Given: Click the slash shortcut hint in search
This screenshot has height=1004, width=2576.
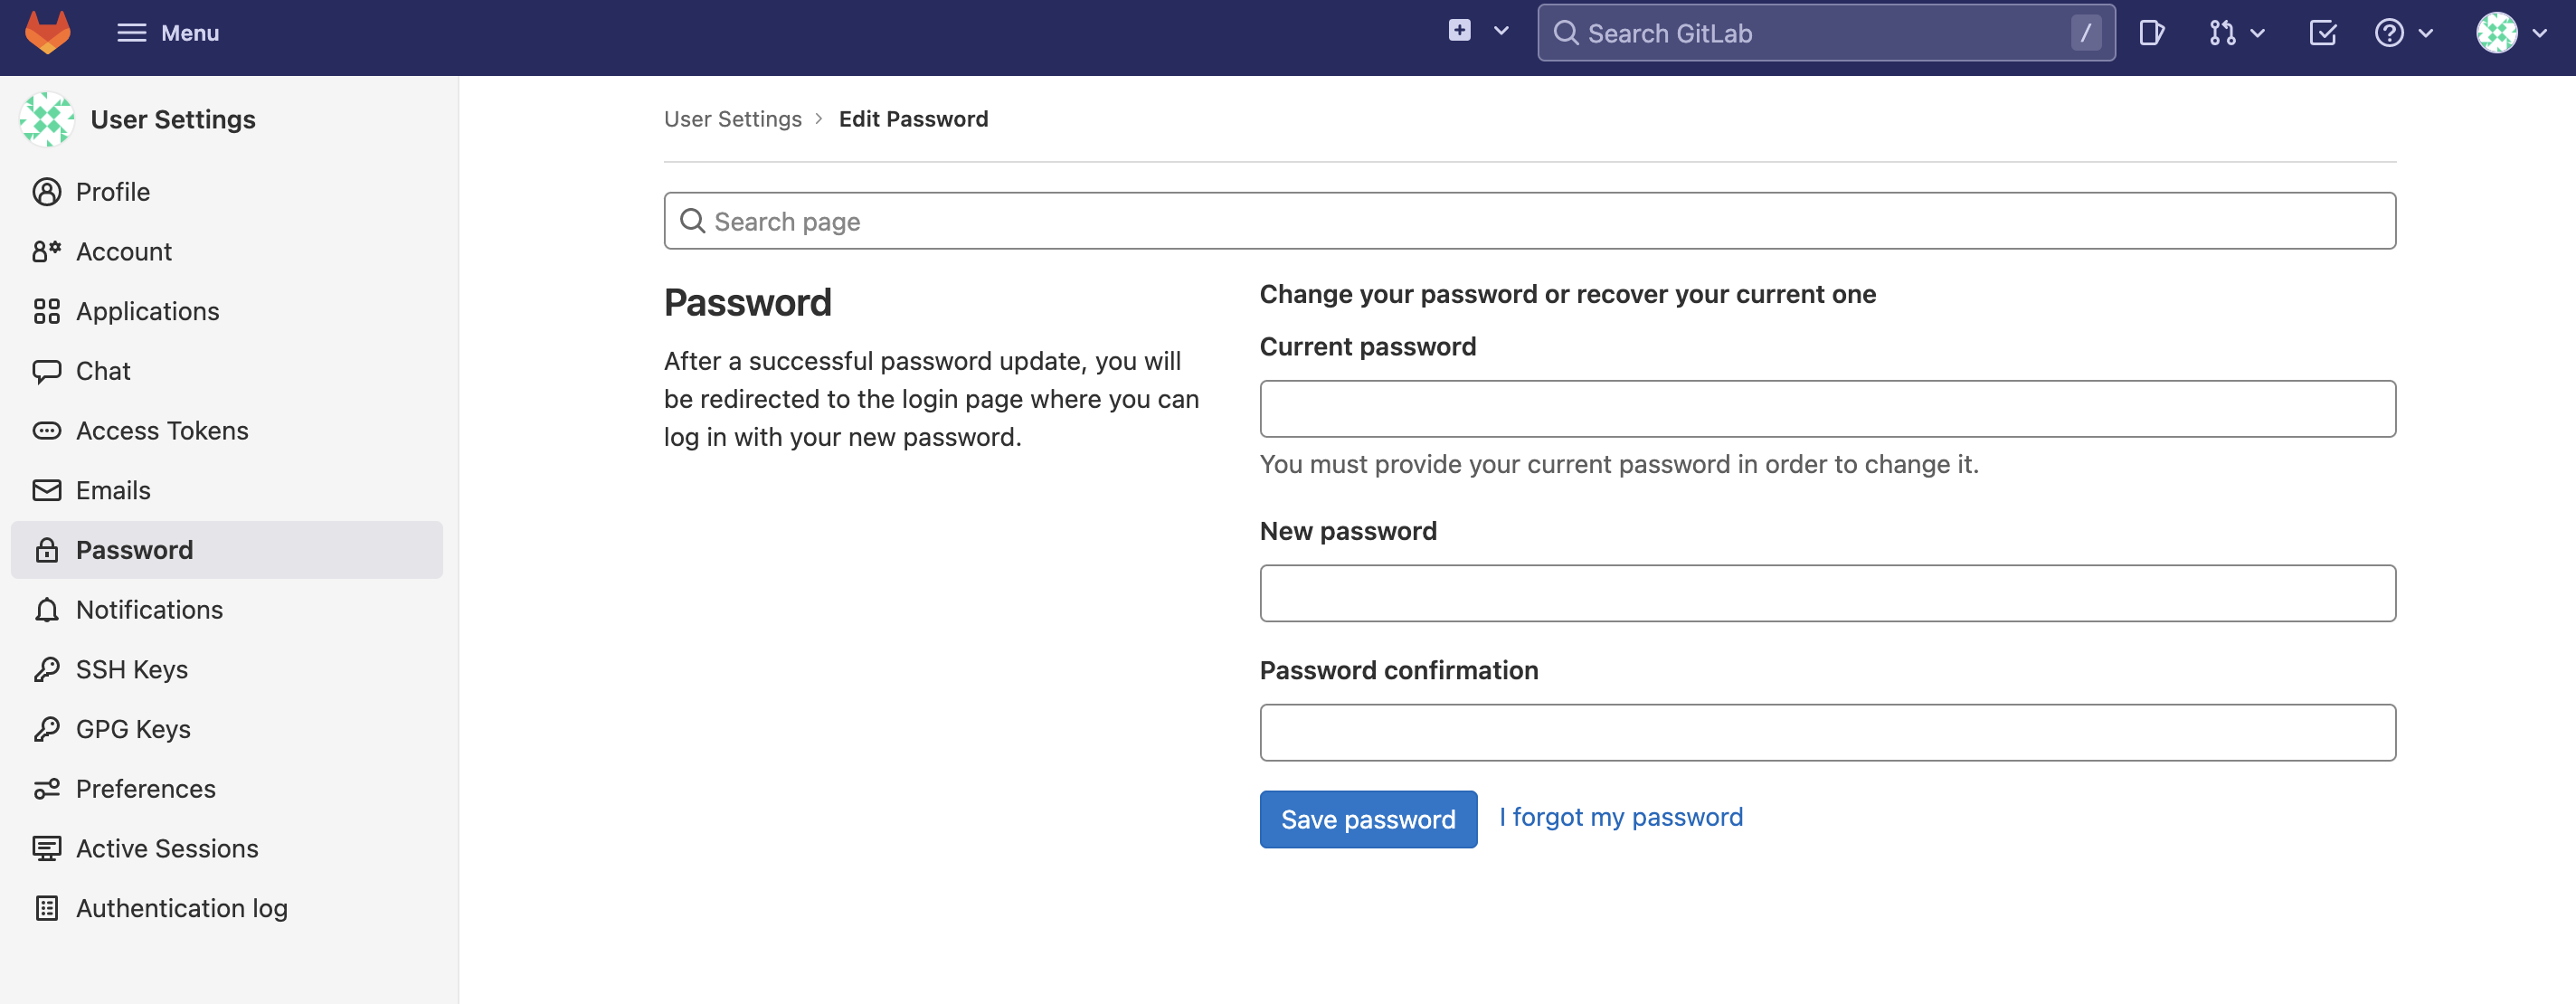Looking at the screenshot, I should [x=2085, y=33].
